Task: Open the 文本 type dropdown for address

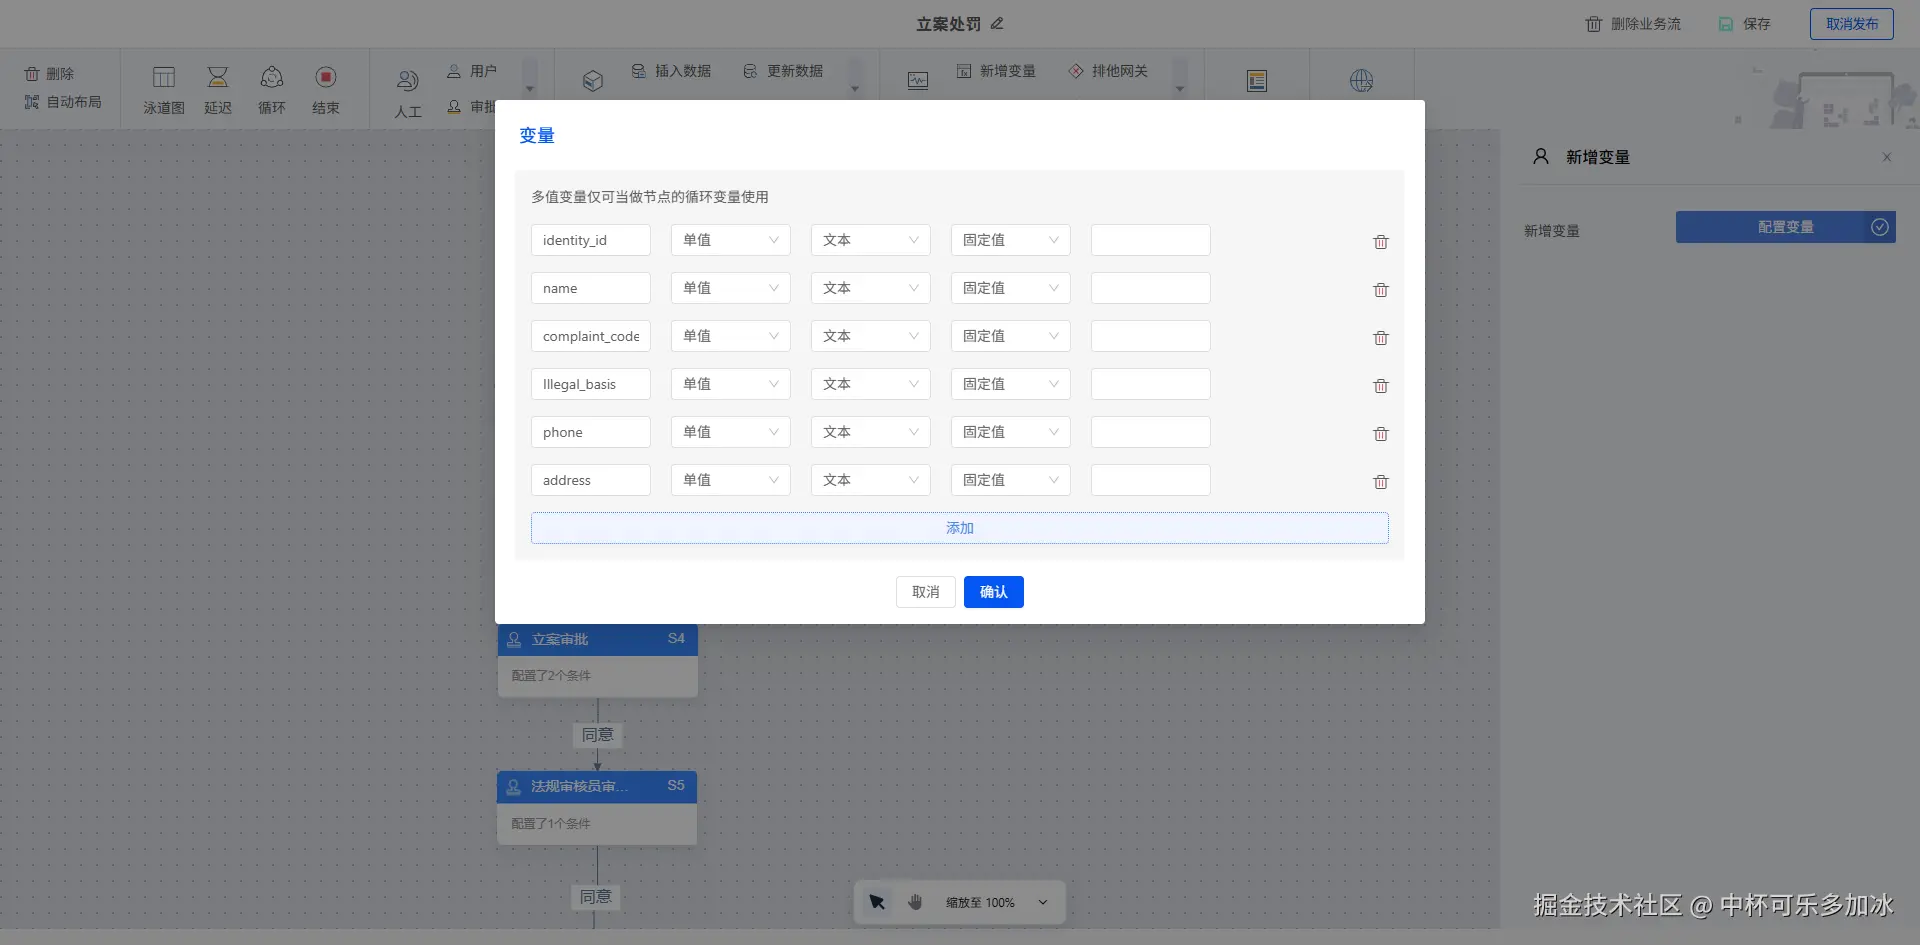Action: coord(870,480)
